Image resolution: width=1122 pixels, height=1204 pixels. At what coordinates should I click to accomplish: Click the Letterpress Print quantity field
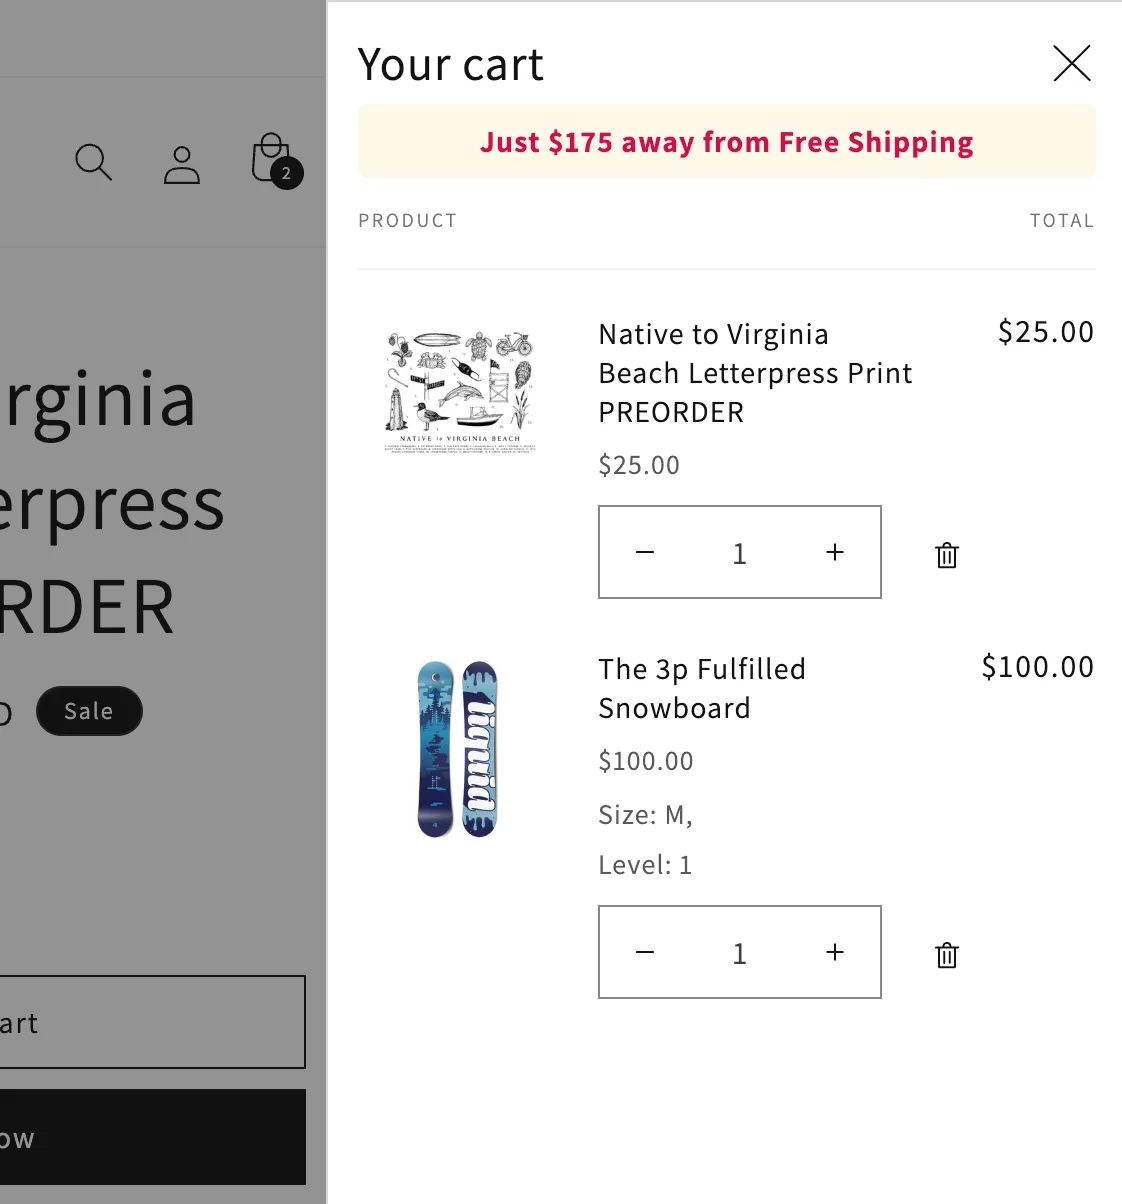(739, 553)
